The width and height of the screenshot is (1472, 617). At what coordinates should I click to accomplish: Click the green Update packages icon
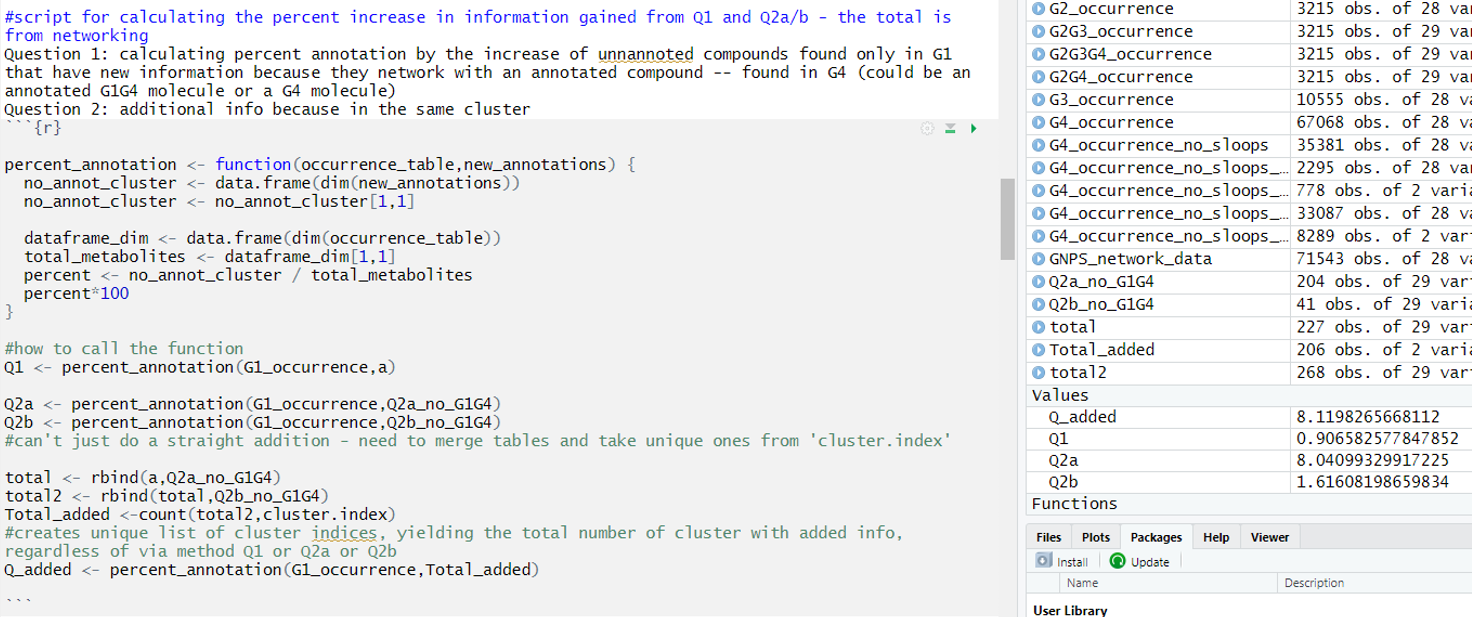(x=1120, y=561)
